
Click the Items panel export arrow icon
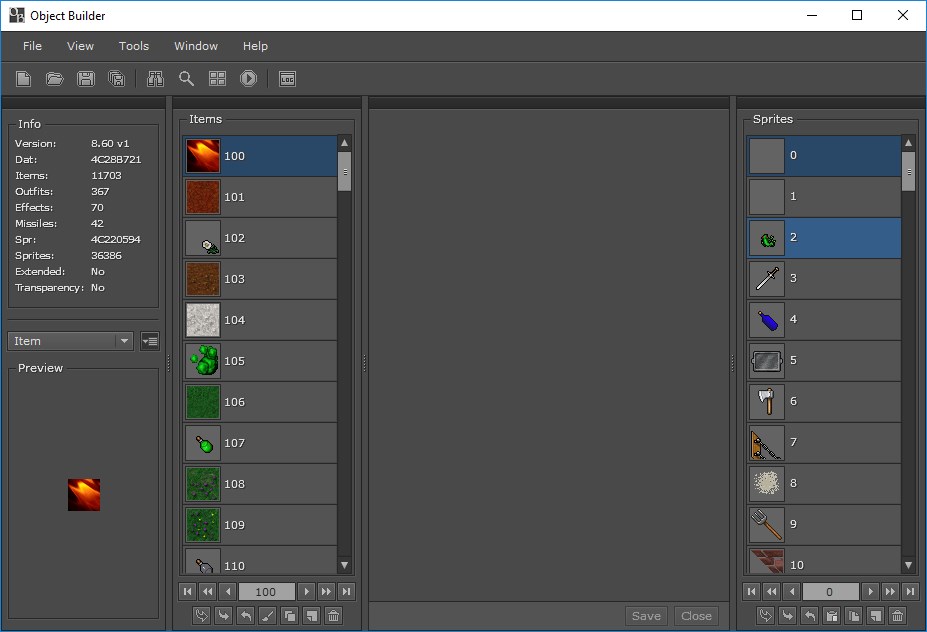[x=245, y=616]
